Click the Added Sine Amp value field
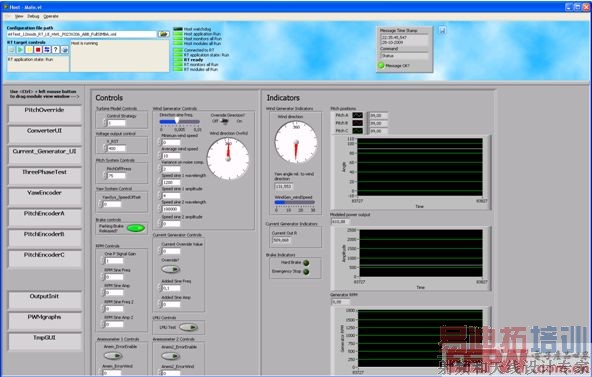The height and width of the screenshot is (377, 592). pos(171,304)
